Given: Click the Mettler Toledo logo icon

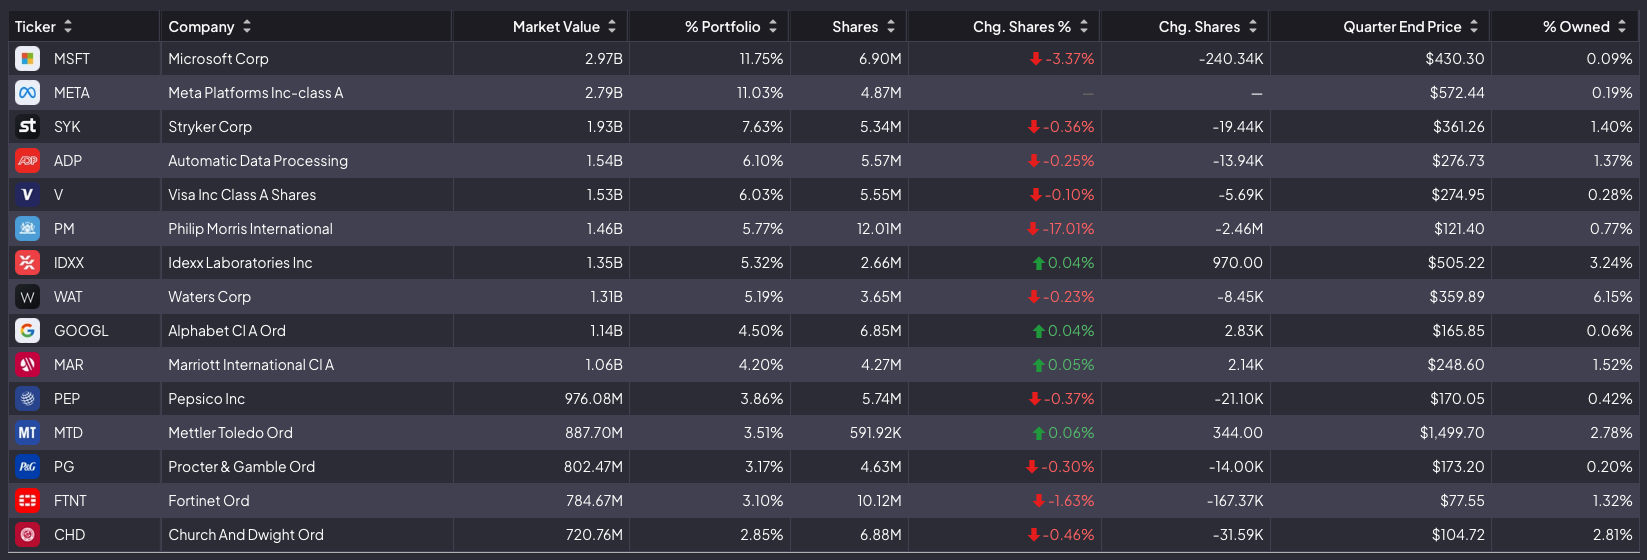Looking at the screenshot, I should tap(28, 433).
